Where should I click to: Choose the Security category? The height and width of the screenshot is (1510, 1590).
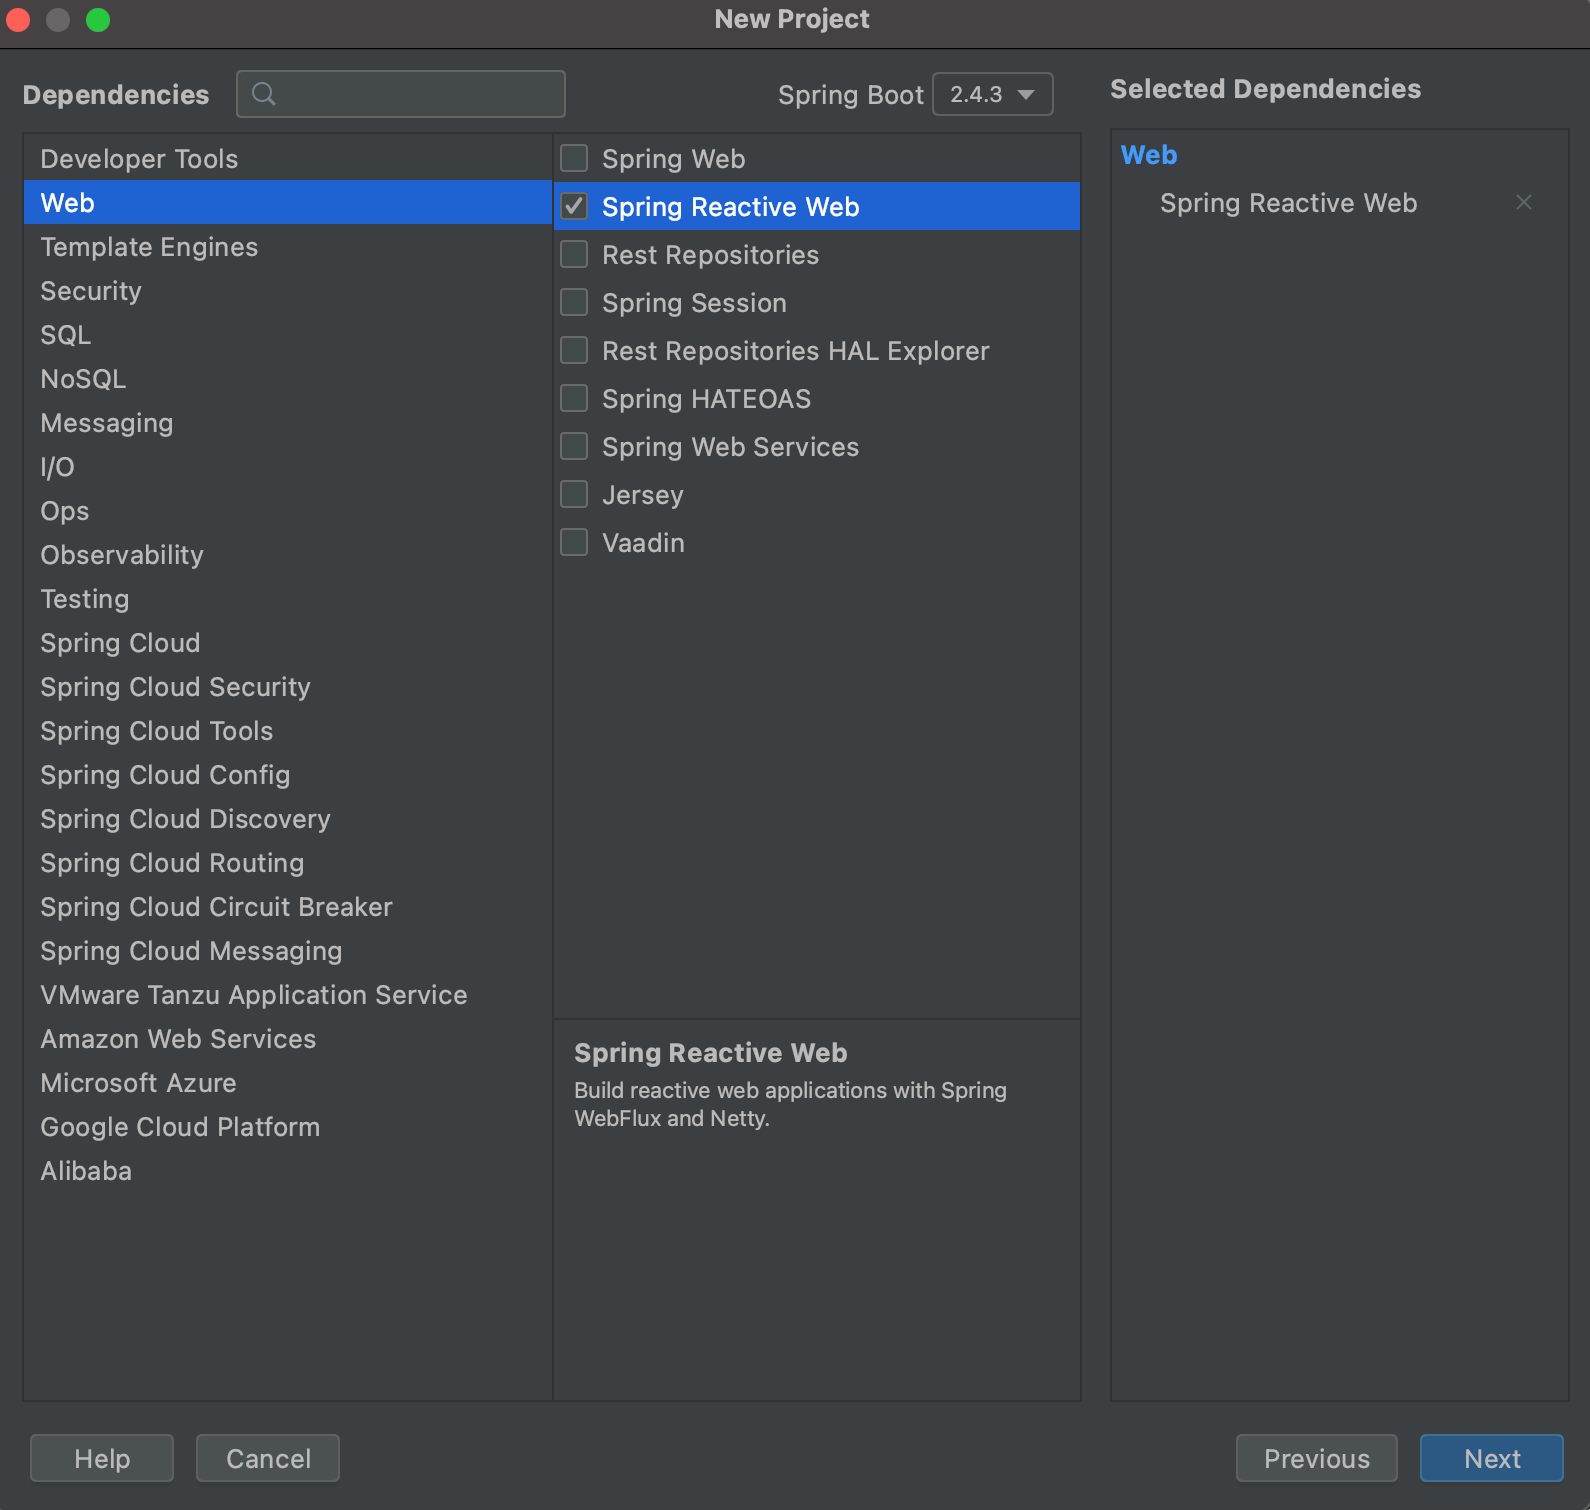click(91, 291)
